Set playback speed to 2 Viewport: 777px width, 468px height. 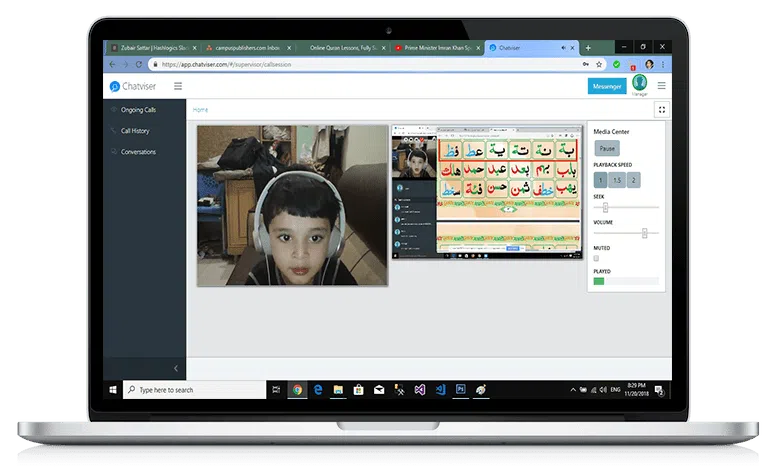click(634, 180)
